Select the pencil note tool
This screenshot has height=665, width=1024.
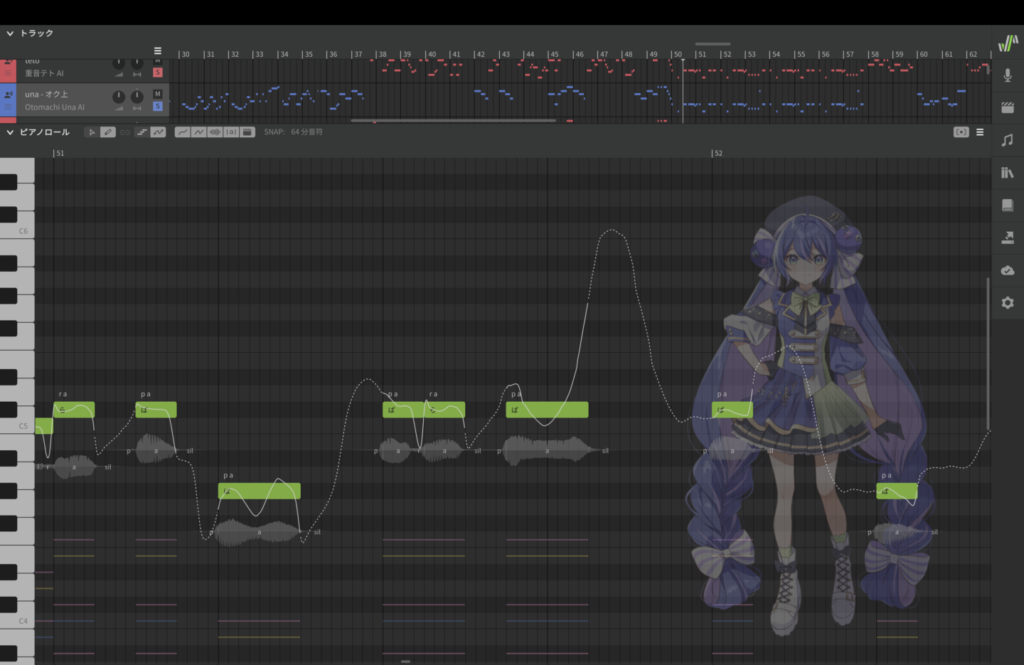coord(108,132)
